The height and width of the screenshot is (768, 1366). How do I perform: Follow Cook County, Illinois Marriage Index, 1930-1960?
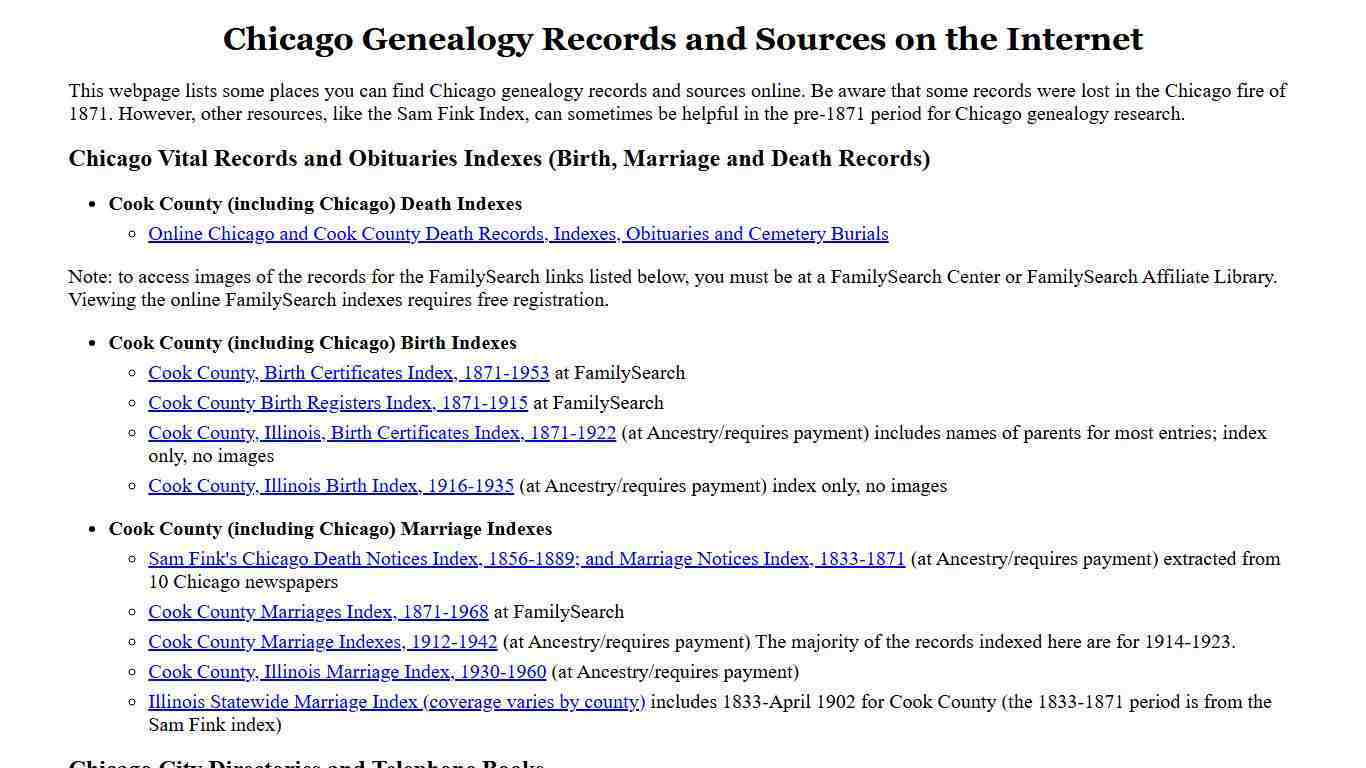click(x=347, y=672)
